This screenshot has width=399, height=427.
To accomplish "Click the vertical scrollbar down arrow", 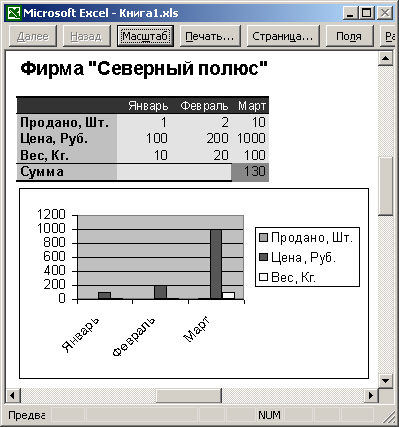I will [386, 380].
